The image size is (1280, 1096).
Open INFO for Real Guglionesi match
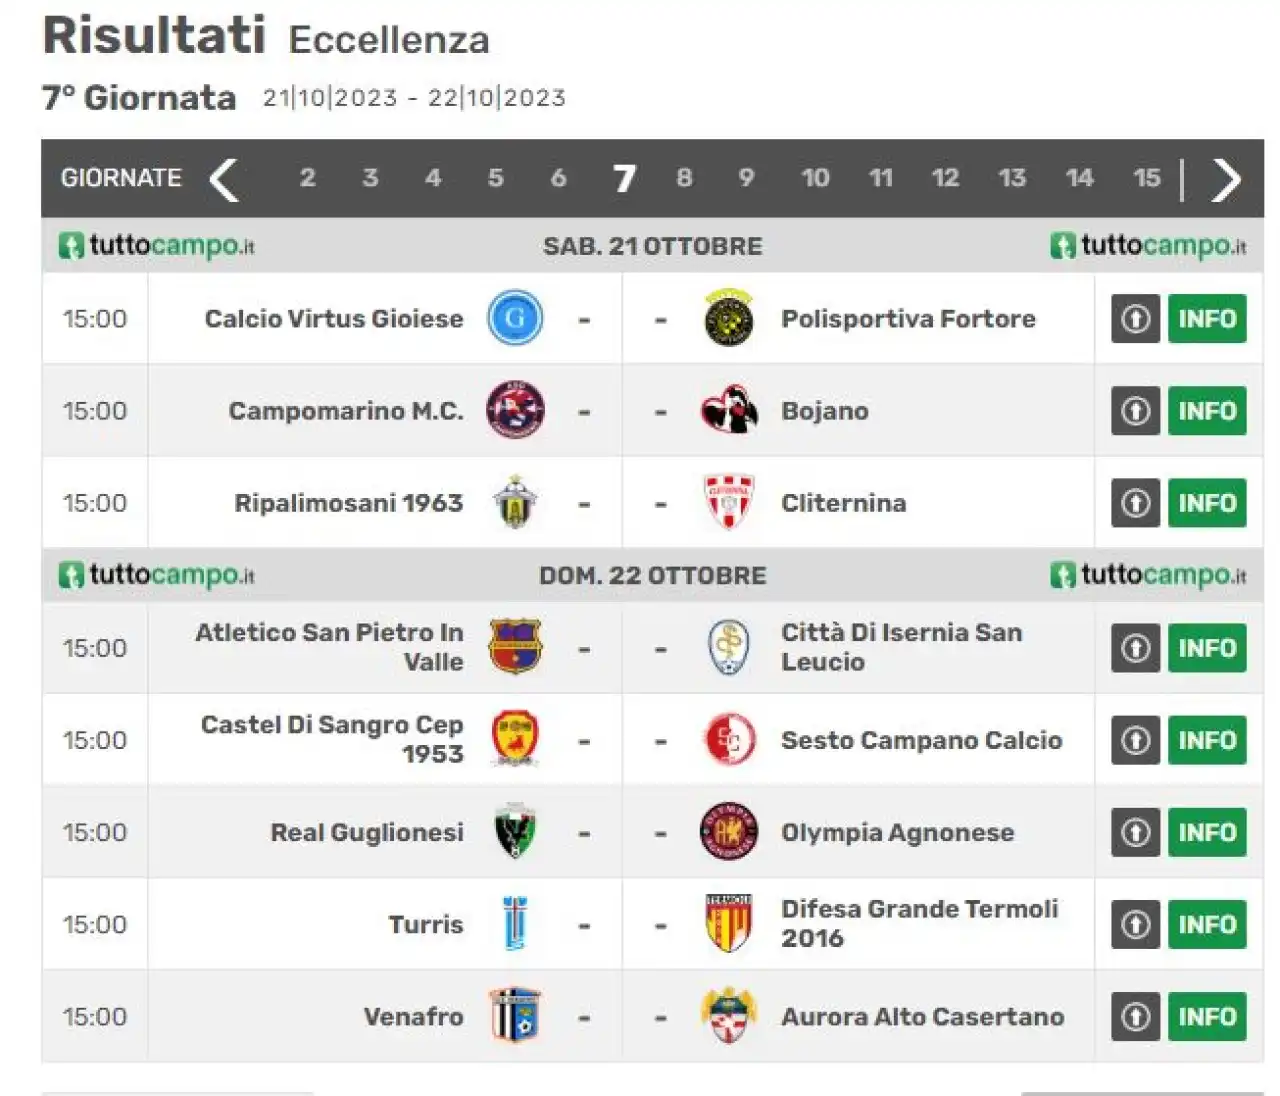1207,832
